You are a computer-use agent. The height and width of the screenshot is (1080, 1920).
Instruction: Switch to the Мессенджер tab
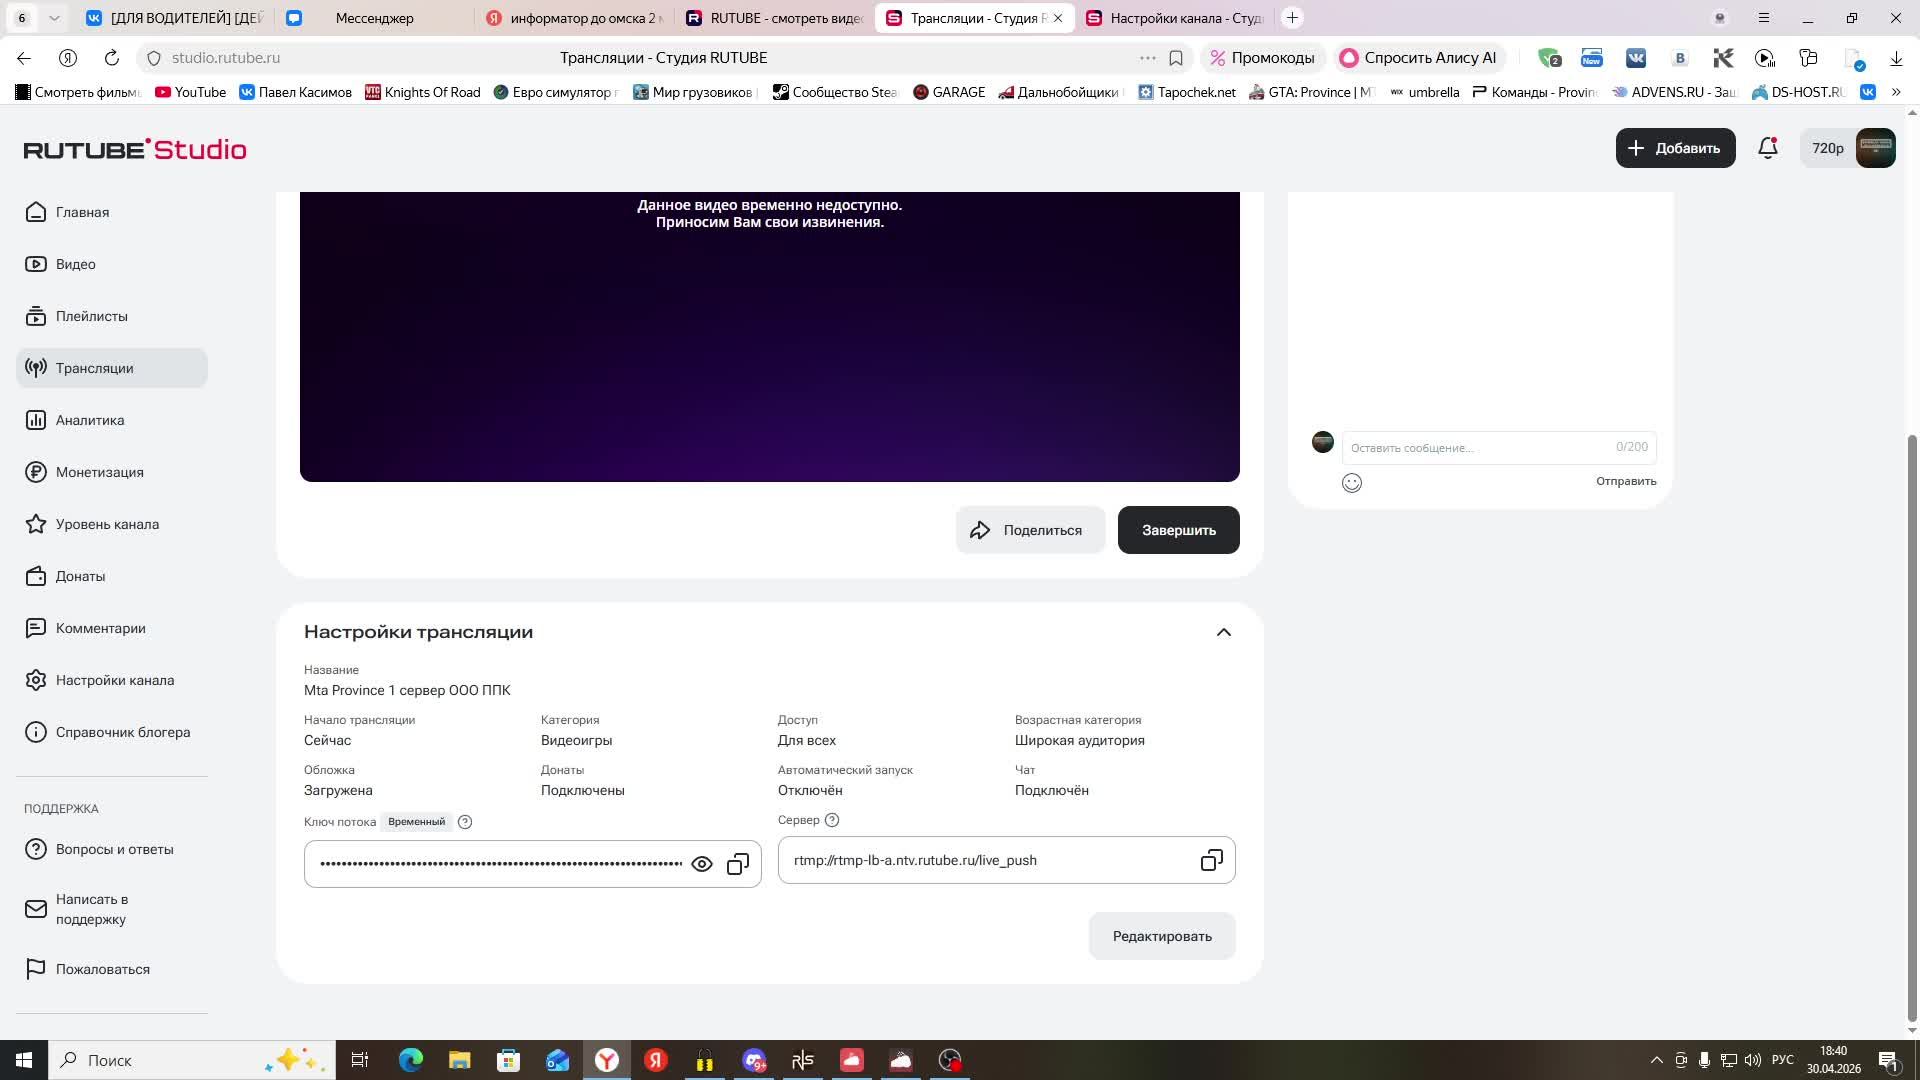(373, 17)
